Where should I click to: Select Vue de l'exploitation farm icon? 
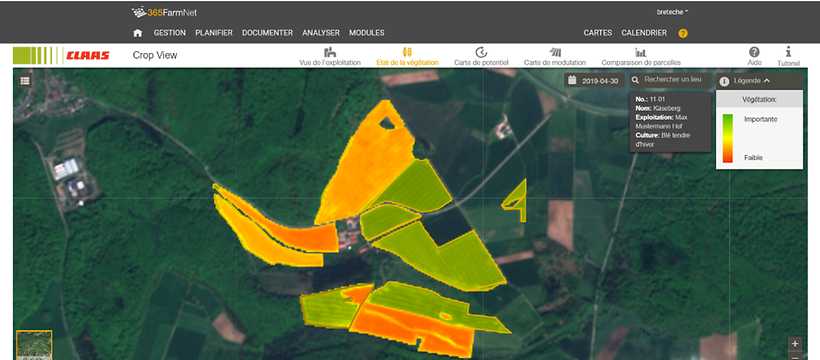click(329, 52)
